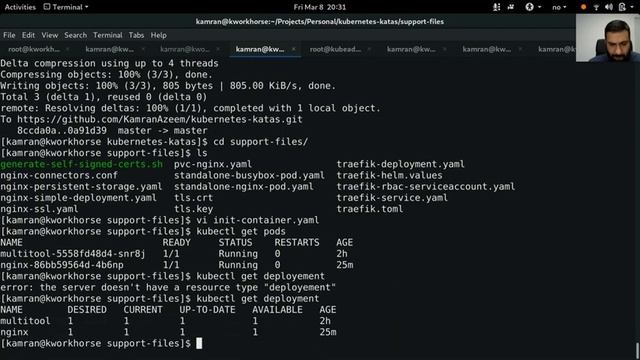Click the file name traefik-deployment.yaml
The width and height of the screenshot is (640, 360).
(400, 164)
